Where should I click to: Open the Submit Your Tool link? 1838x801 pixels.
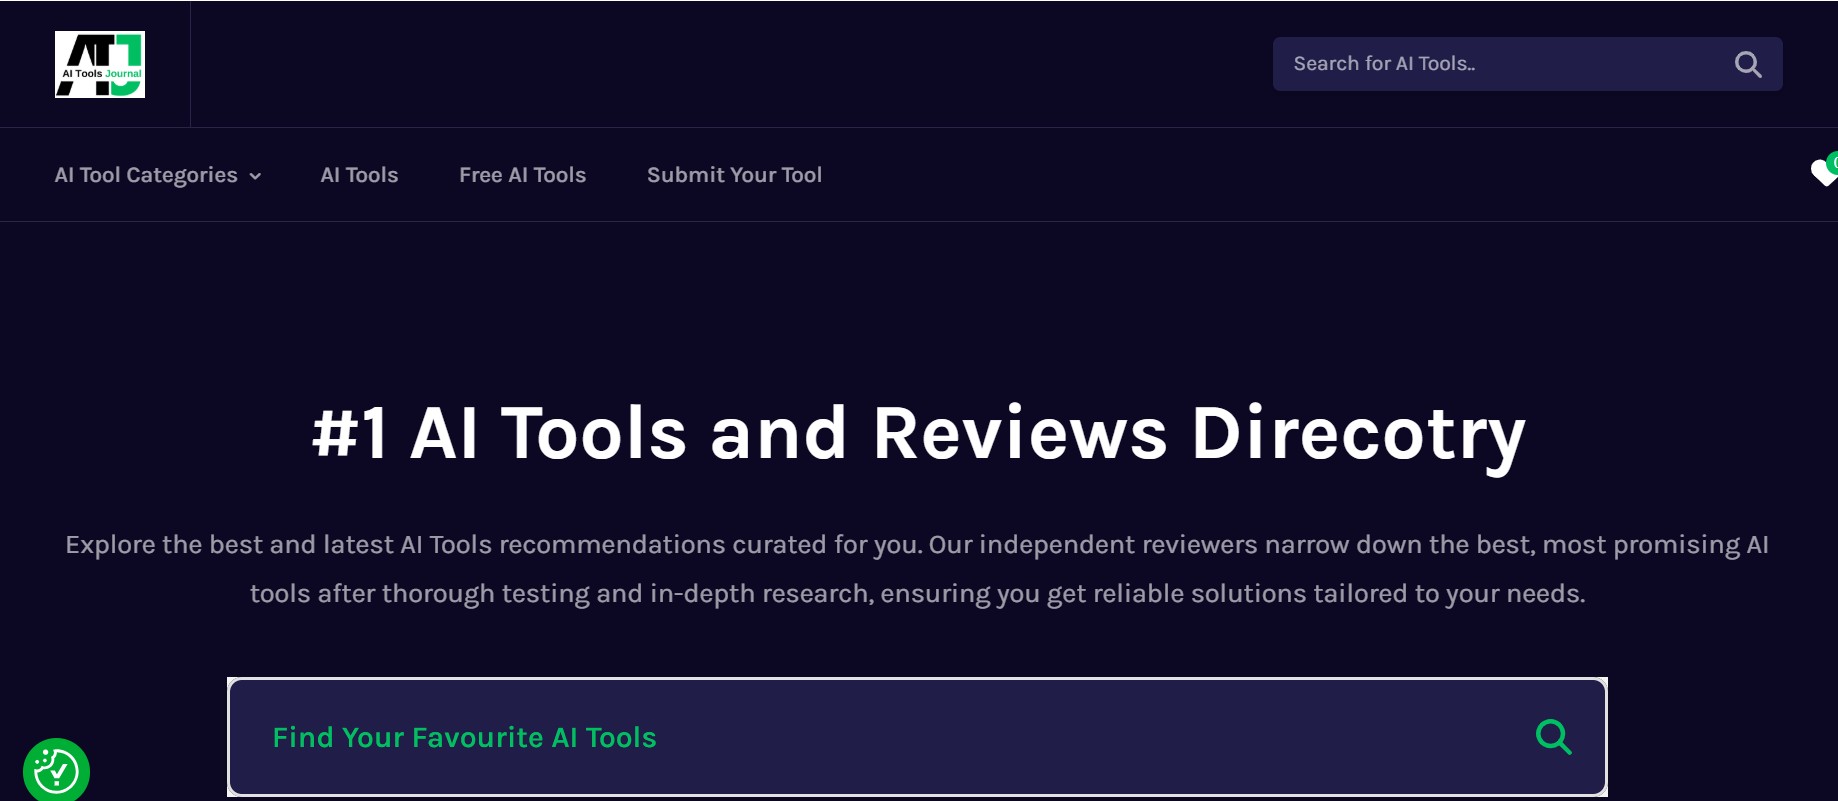coord(734,175)
